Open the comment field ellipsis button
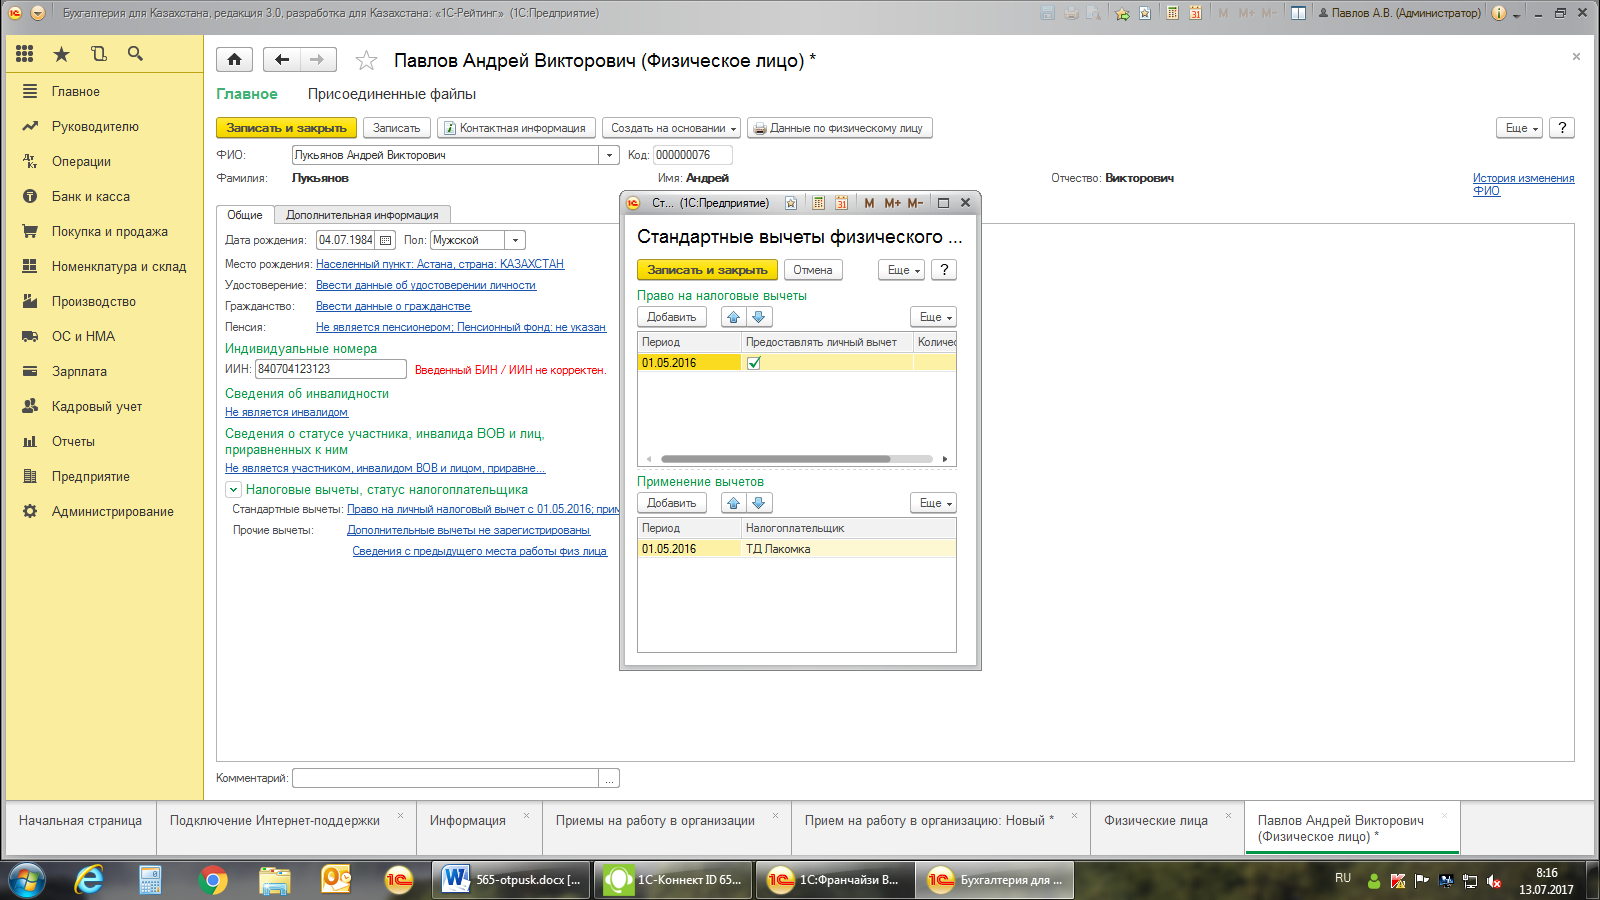This screenshot has width=1600, height=900. click(609, 778)
